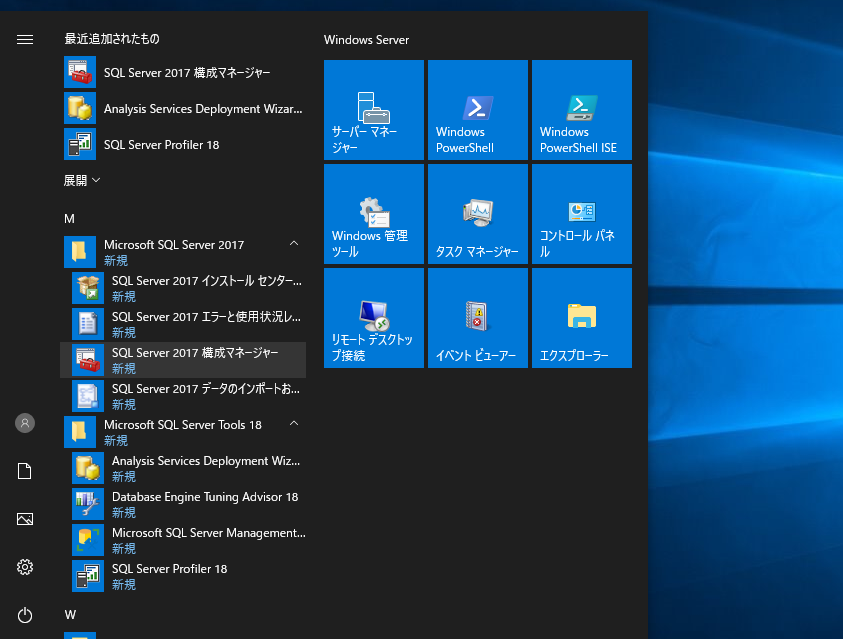Viewport: 843px width, 639px height.
Task: Open Documents from the sidebar icon
Action: (x=25, y=471)
